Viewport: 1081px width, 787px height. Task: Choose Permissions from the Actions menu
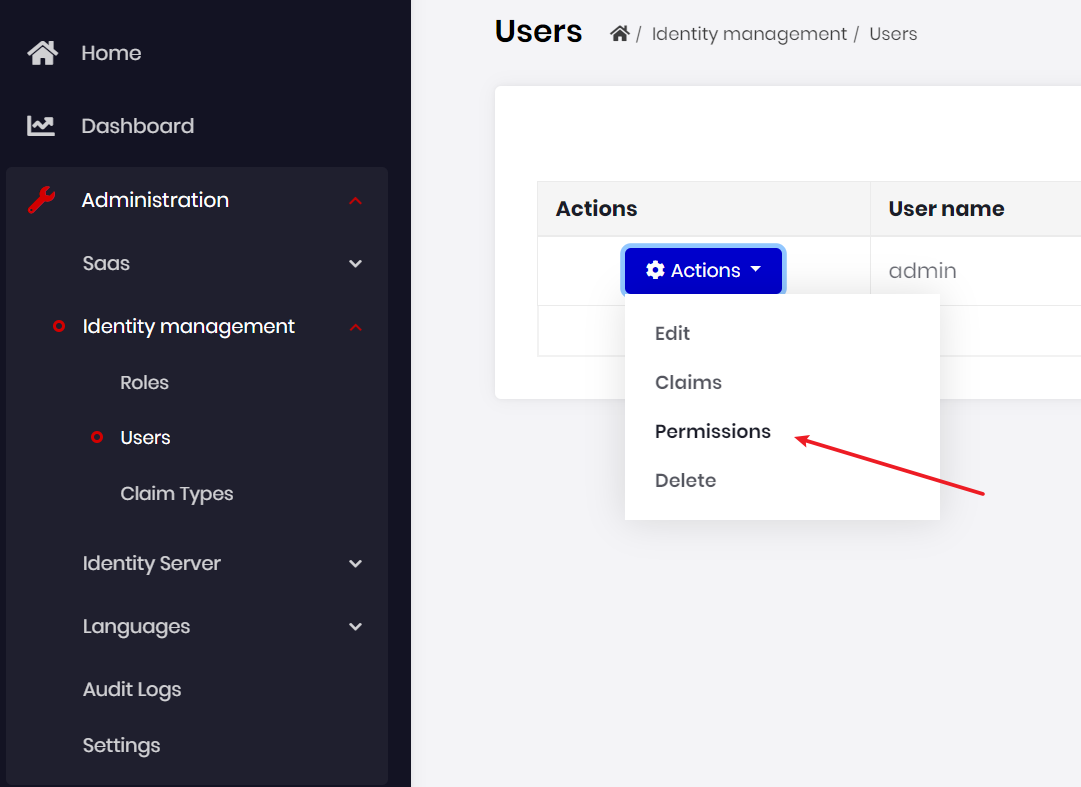click(x=713, y=431)
